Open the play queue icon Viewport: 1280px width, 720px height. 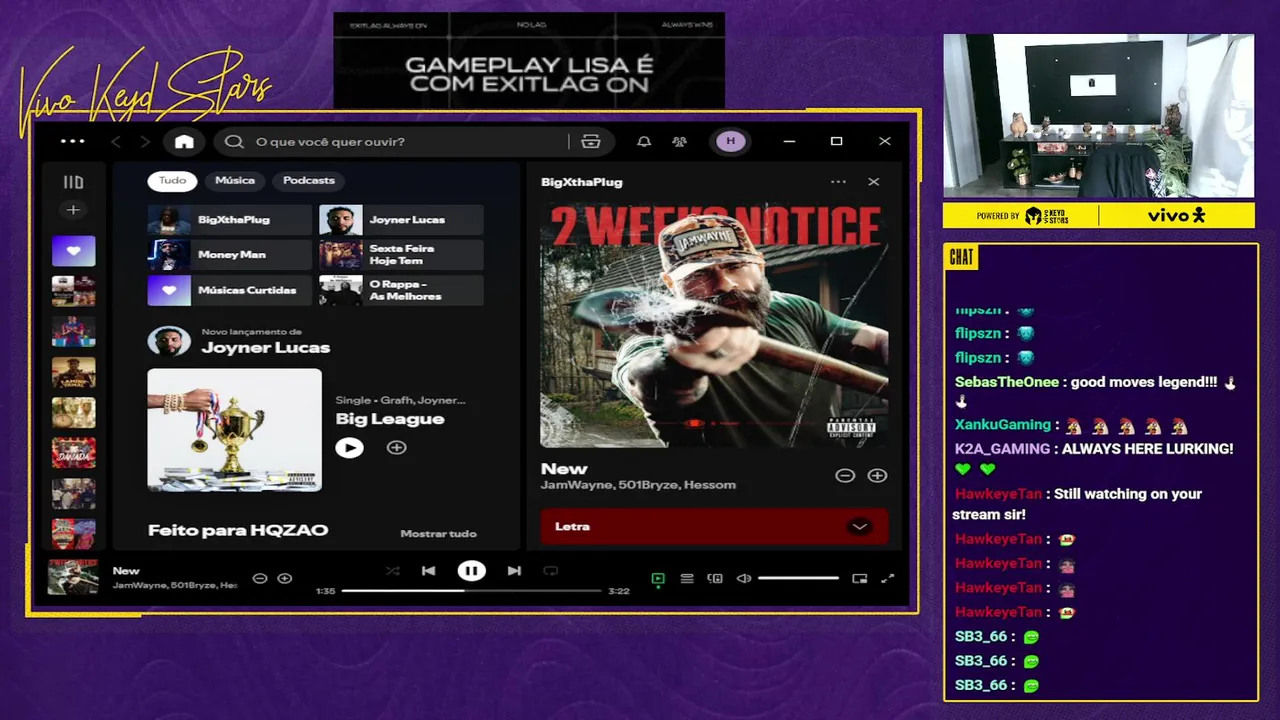click(687, 579)
